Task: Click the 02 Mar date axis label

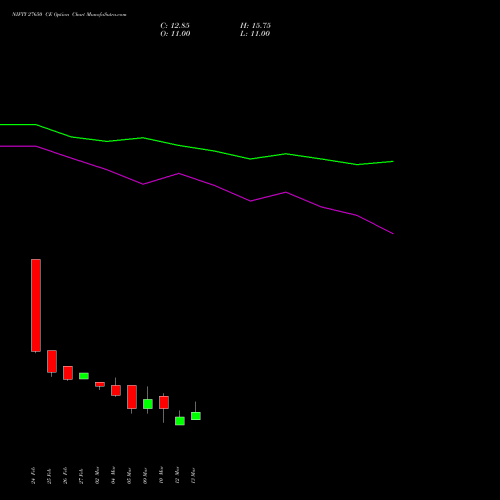Action: pos(97,476)
